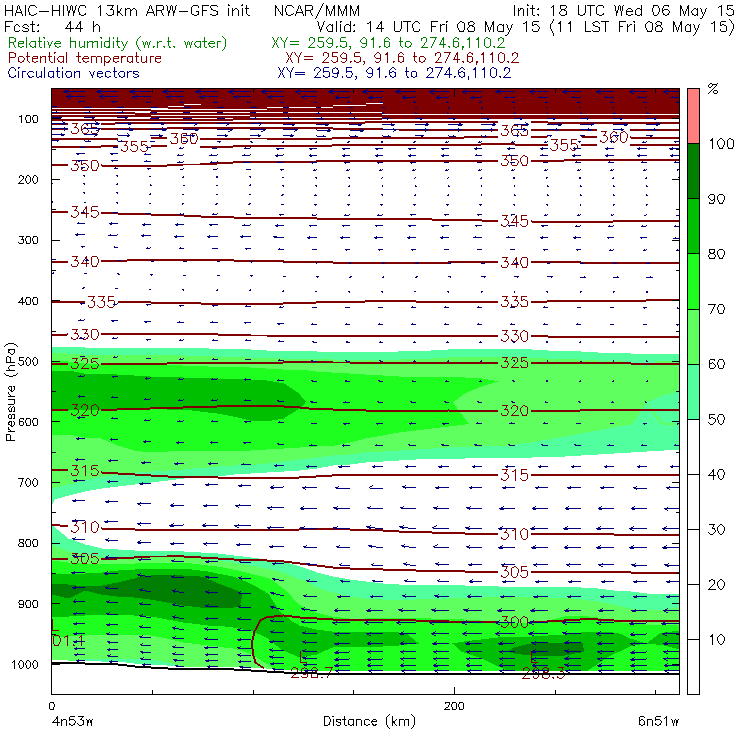
Task: Click the '298.7' minimum temperature label
Action: 311,673
